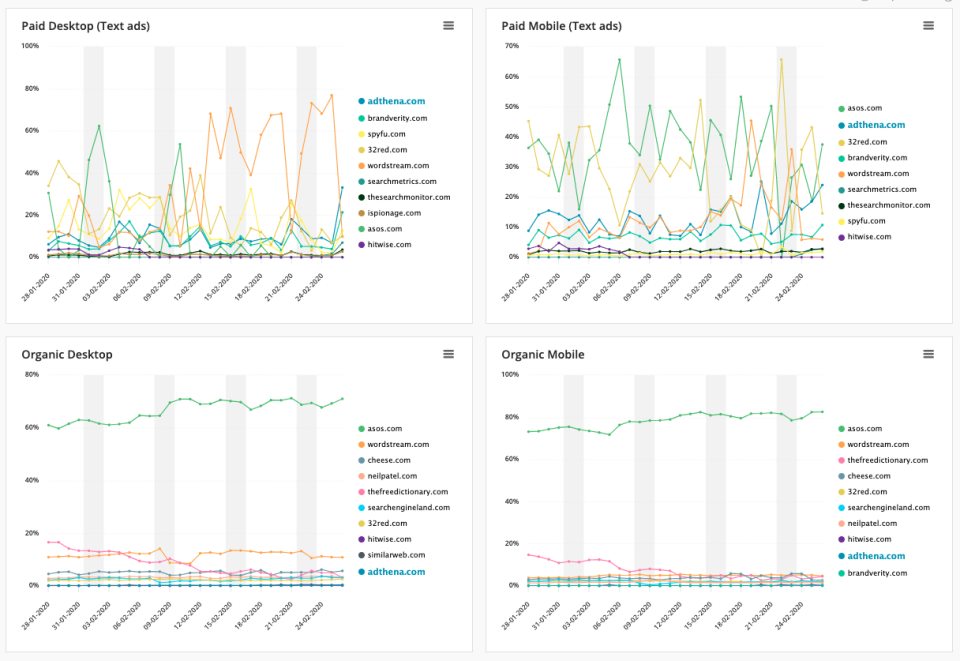The height and width of the screenshot is (661, 960).
Task: Click the Organic Mobile chart title
Action: pyautogui.click(x=542, y=355)
